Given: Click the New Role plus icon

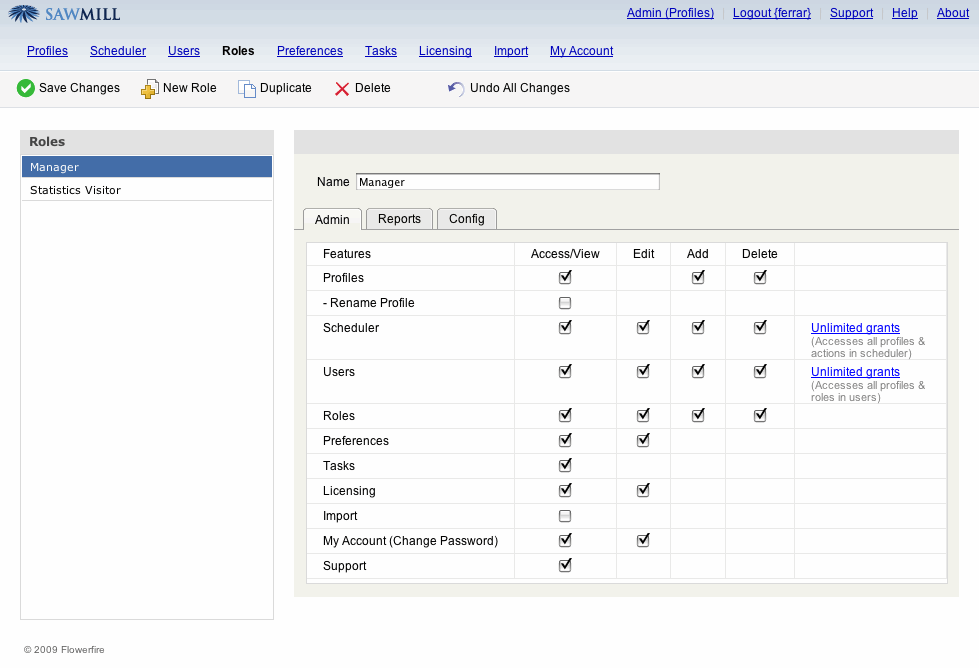Looking at the screenshot, I should point(149,89).
